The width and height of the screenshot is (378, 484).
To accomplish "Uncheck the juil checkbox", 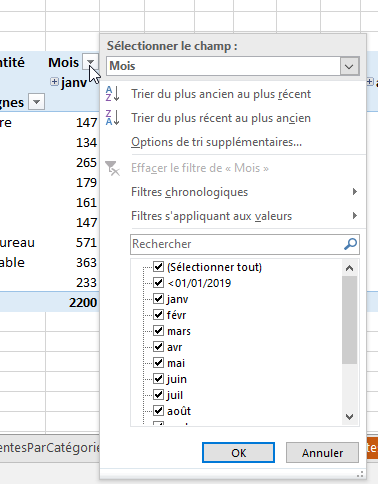I will 158,395.
